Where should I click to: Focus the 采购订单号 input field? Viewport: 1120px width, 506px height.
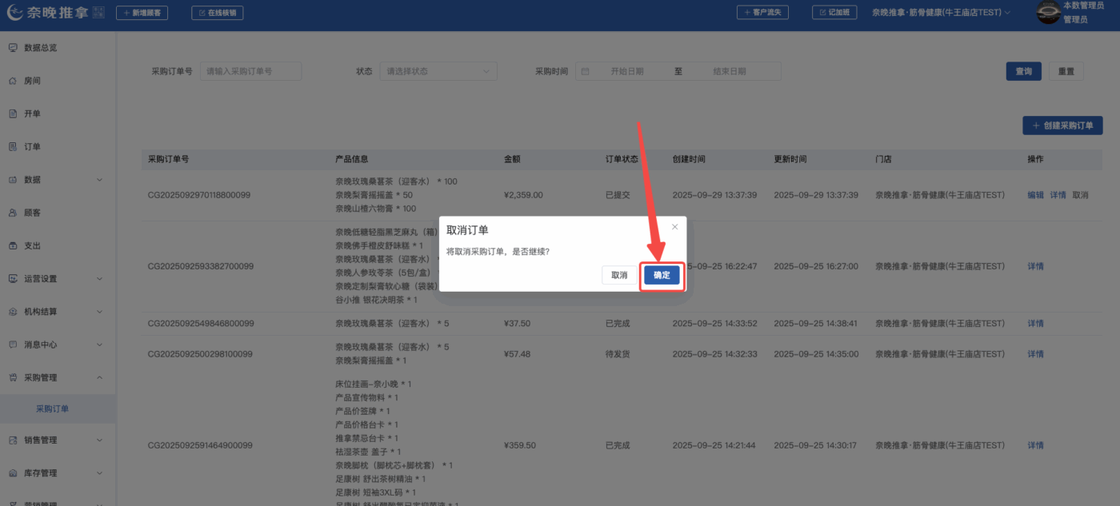point(251,71)
